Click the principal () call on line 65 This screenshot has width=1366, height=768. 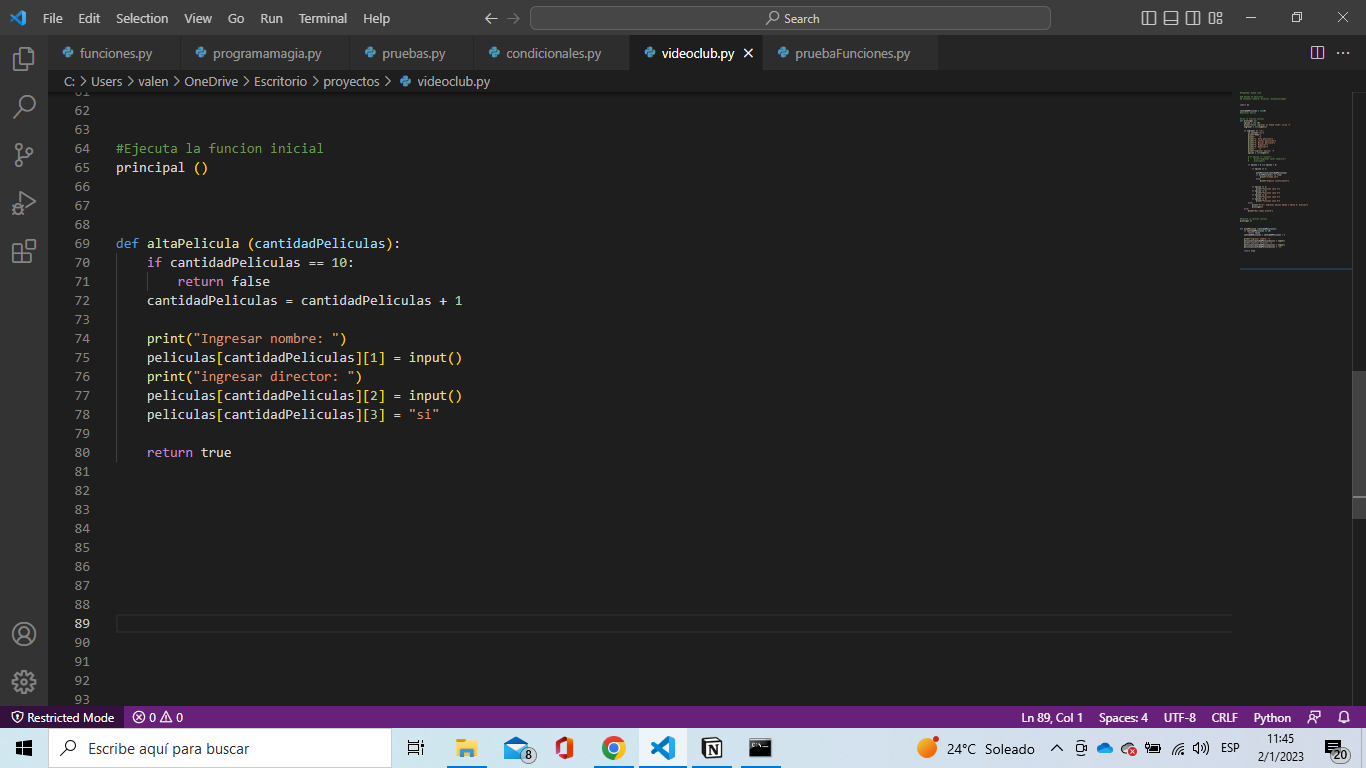162,167
